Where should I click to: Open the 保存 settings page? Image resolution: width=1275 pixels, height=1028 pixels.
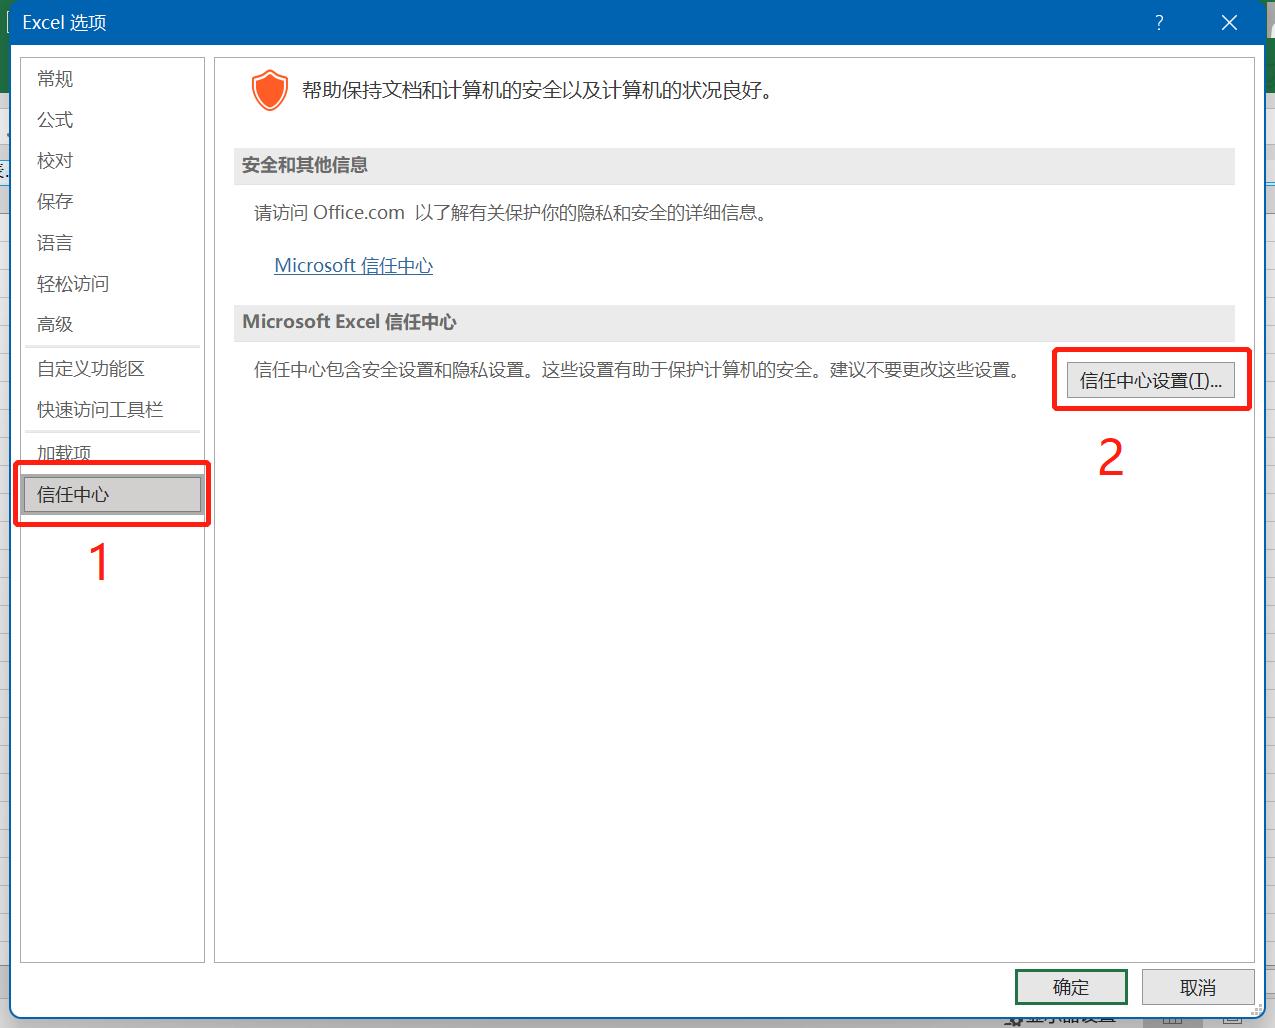click(54, 201)
